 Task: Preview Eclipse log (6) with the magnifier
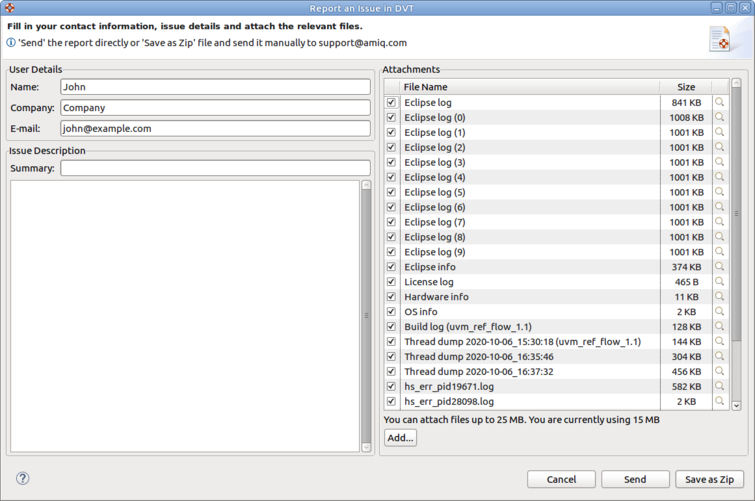(x=719, y=207)
